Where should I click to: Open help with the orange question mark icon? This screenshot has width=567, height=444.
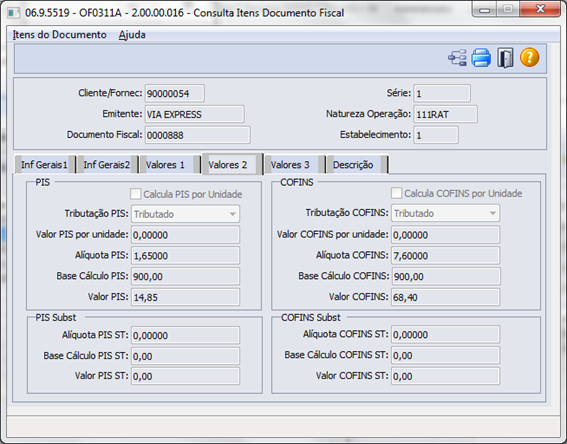(529, 58)
